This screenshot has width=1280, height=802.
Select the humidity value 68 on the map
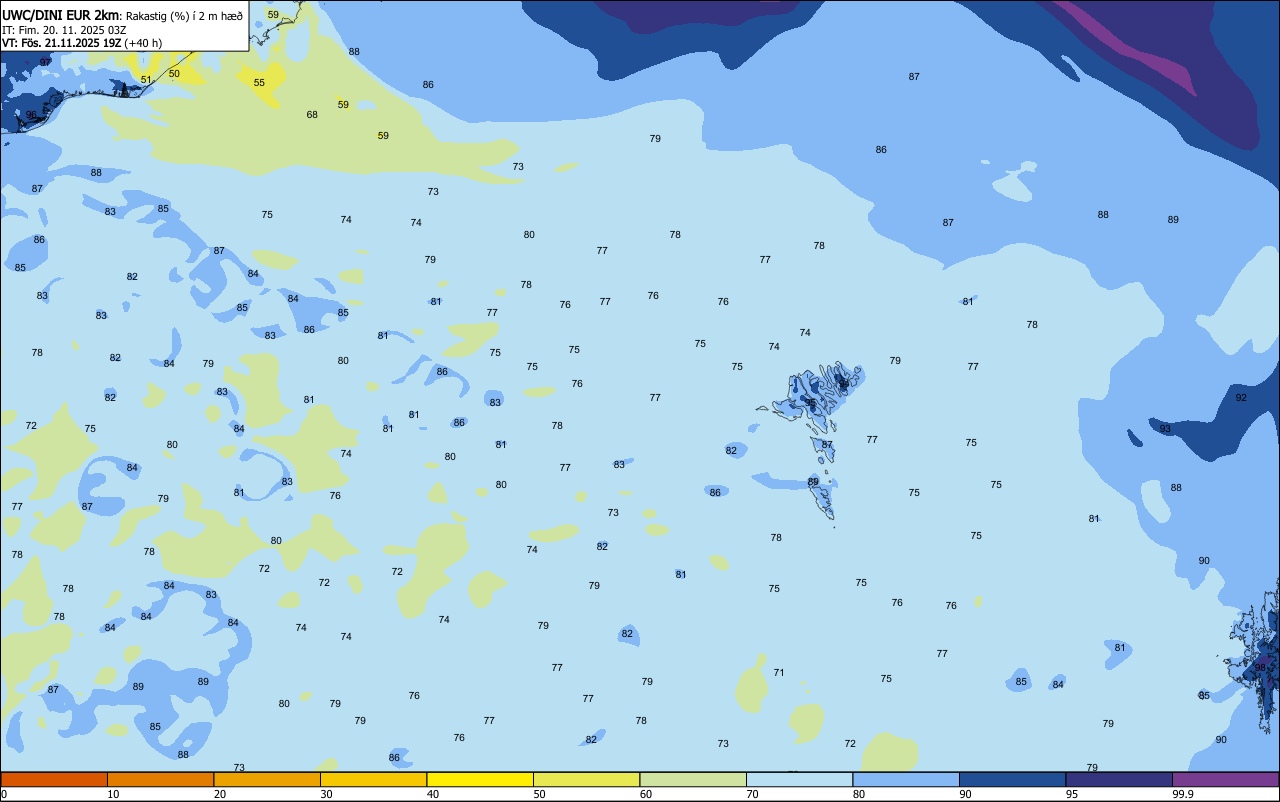[x=312, y=114]
